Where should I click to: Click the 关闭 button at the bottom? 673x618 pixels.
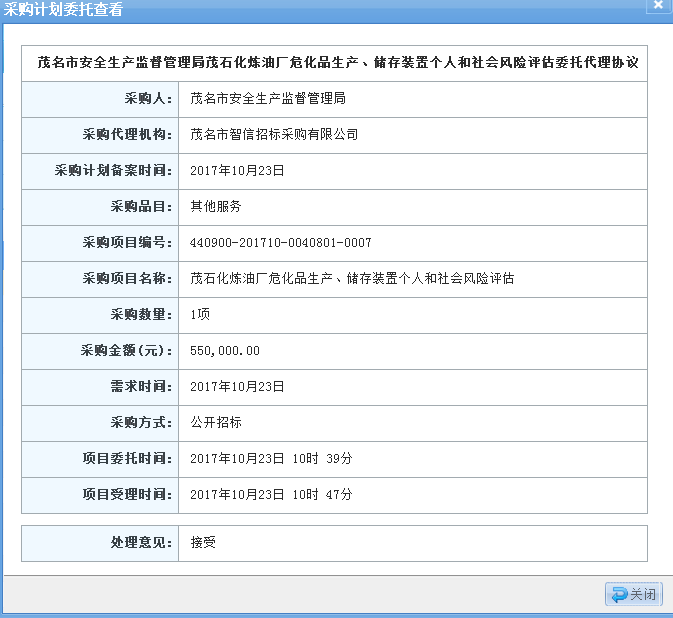(634, 594)
